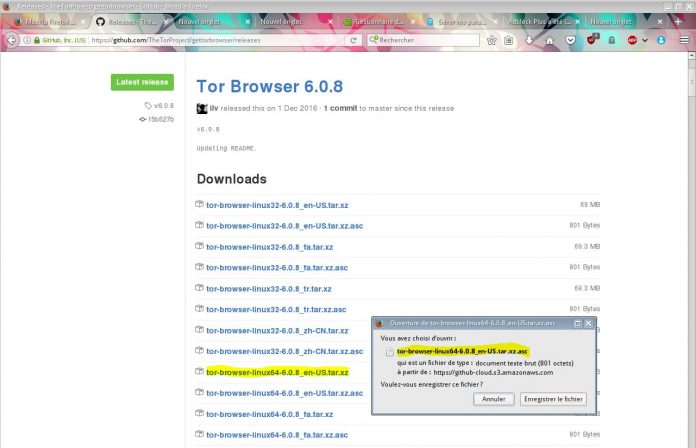This screenshot has width=696, height=448.
Task: Click package icon beside linux64 fa.tar.xz
Action: pyautogui.click(x=199, y=413)
